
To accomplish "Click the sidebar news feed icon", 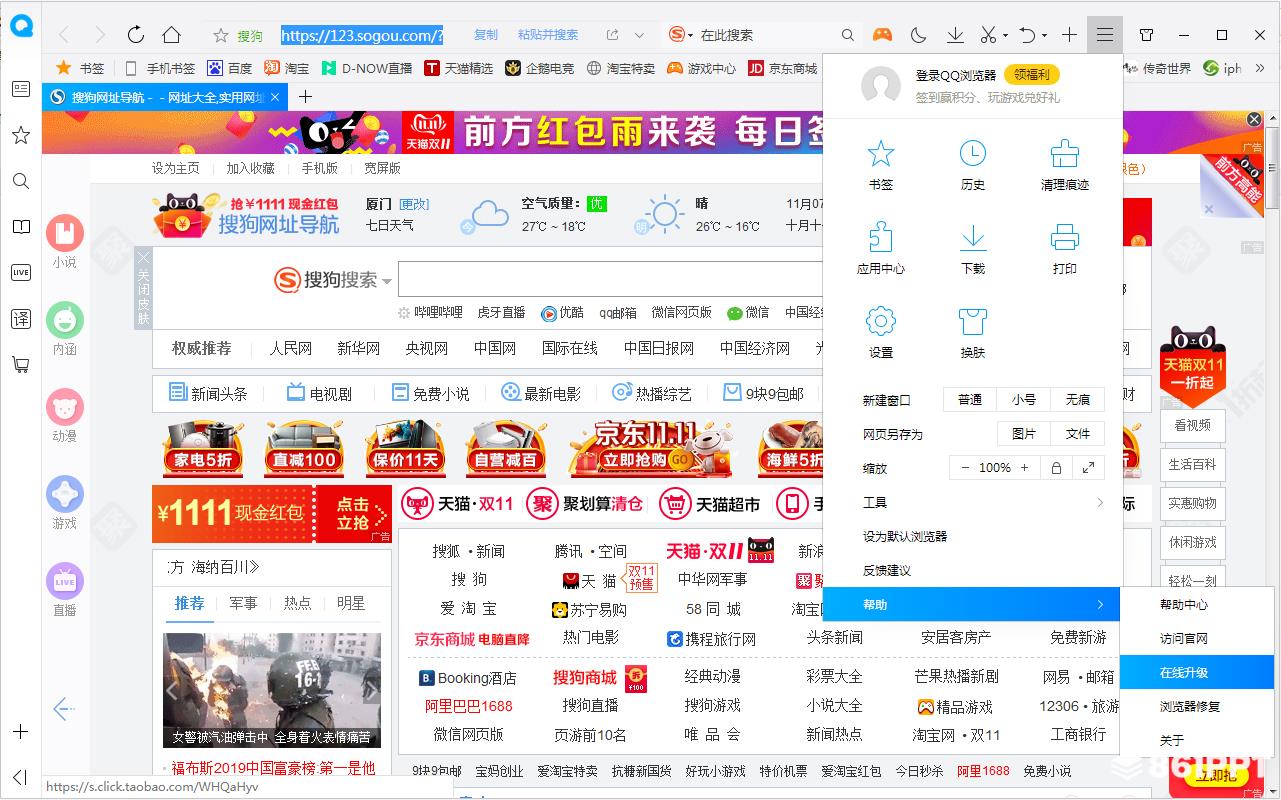I will coord(21,89).
